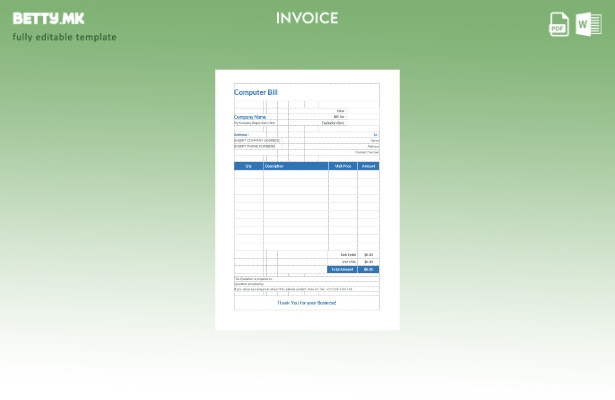Click the blue Total Amount cell

343,269
